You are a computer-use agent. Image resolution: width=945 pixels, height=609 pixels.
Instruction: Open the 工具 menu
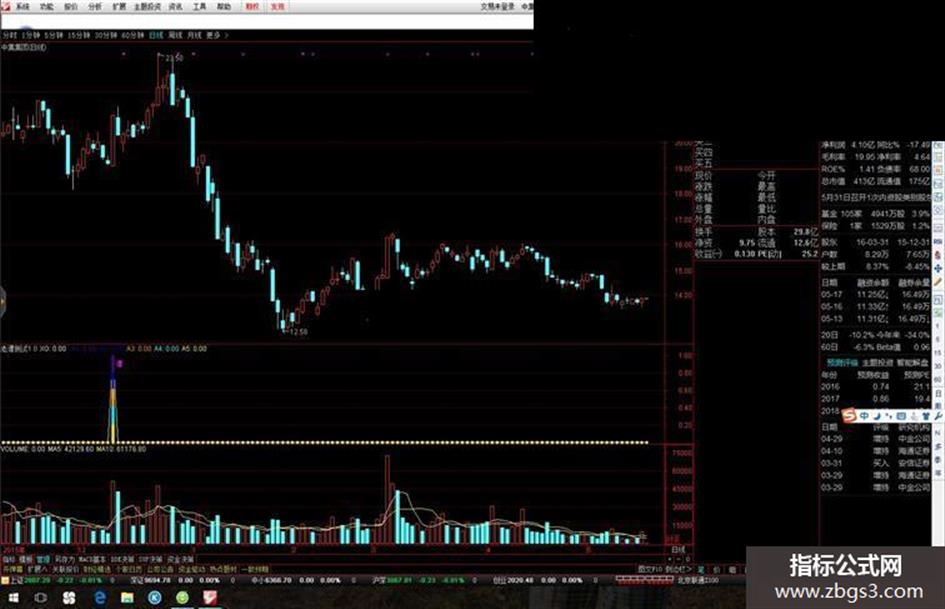point(199,7)
